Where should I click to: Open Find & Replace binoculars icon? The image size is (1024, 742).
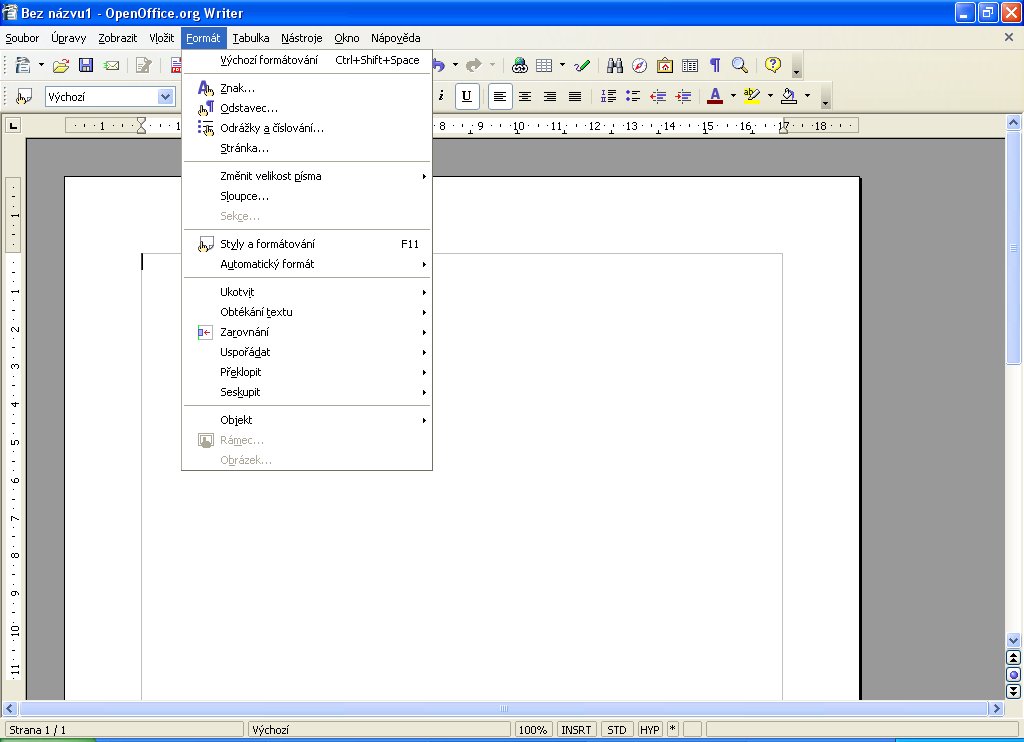click(615, 65)
